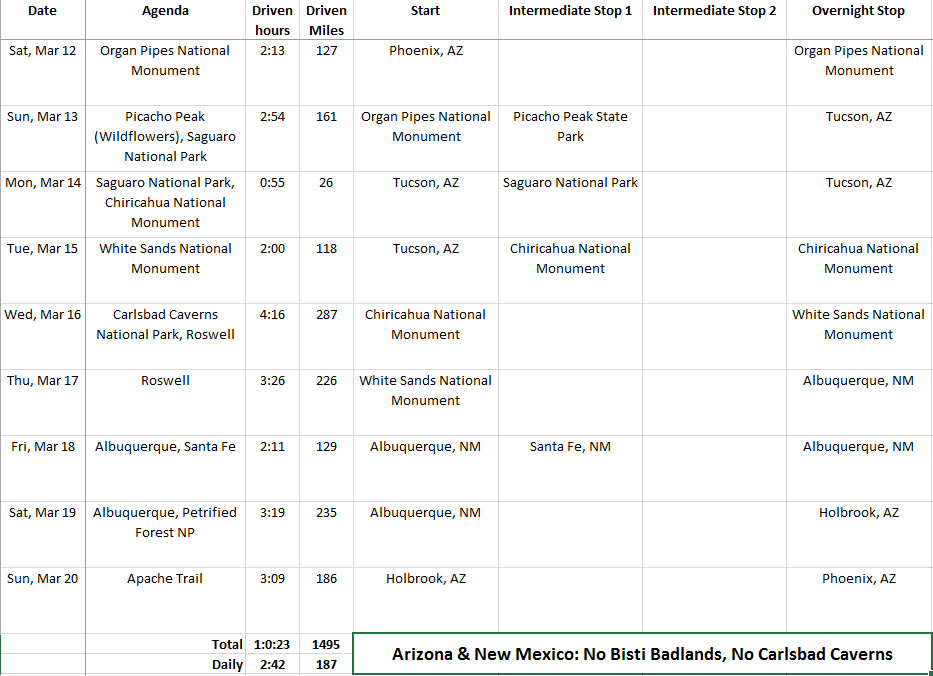Click the Tue, Mar 15 date cell
This screenshot has height=676, width=933.
tap(42, 249)
